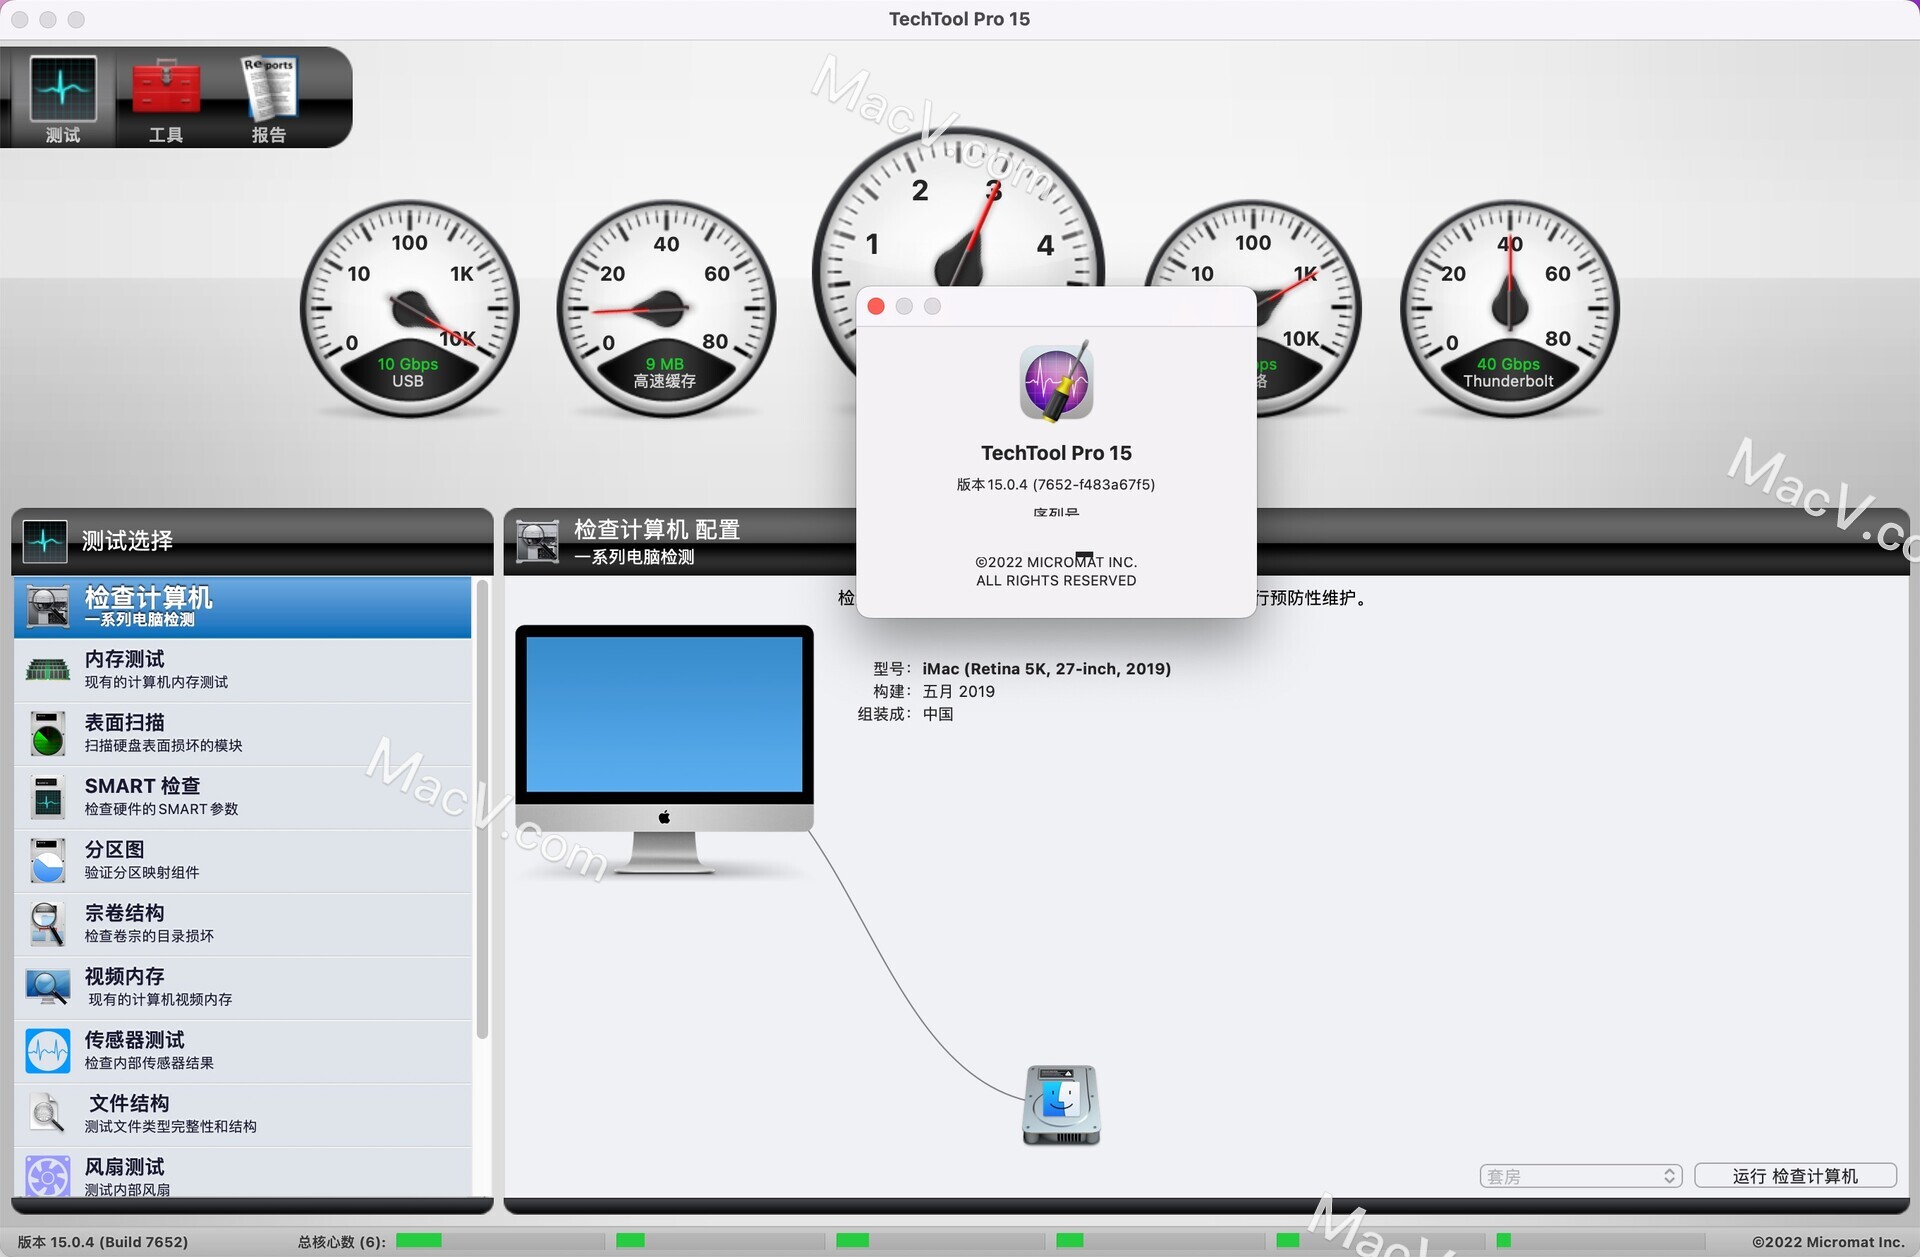Click the 版本 15.0.4 (Build 7652) status text
The width and height of the screenshot is (1920, 1257).
(103, 1241)
